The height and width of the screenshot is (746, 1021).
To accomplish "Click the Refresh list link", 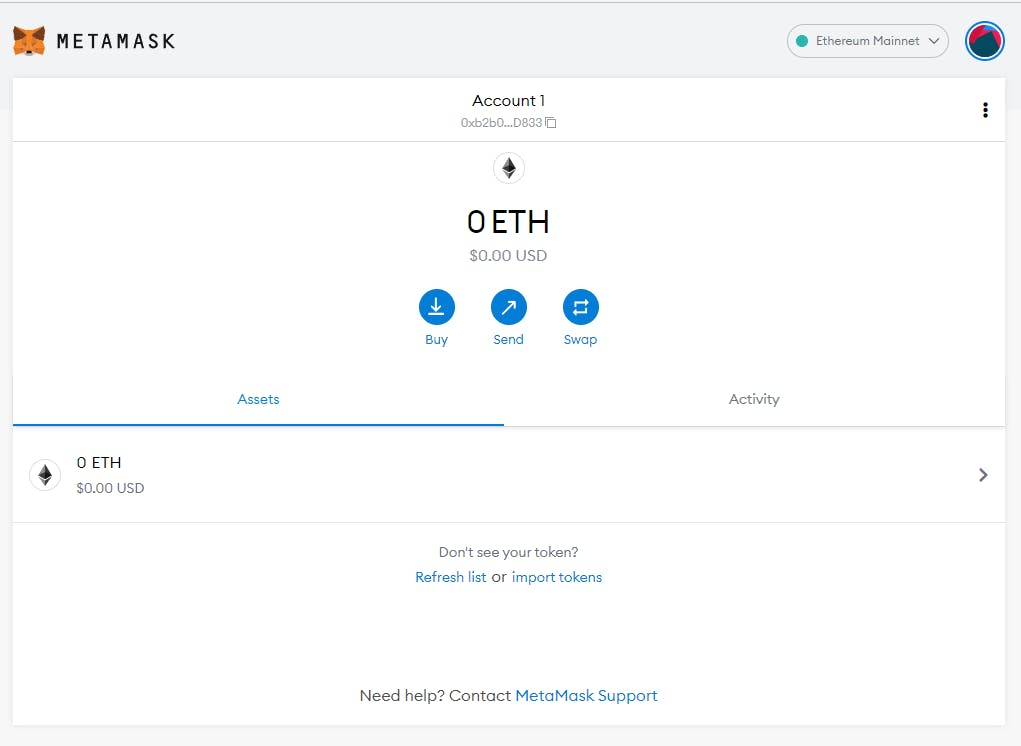I will [450, 577].
